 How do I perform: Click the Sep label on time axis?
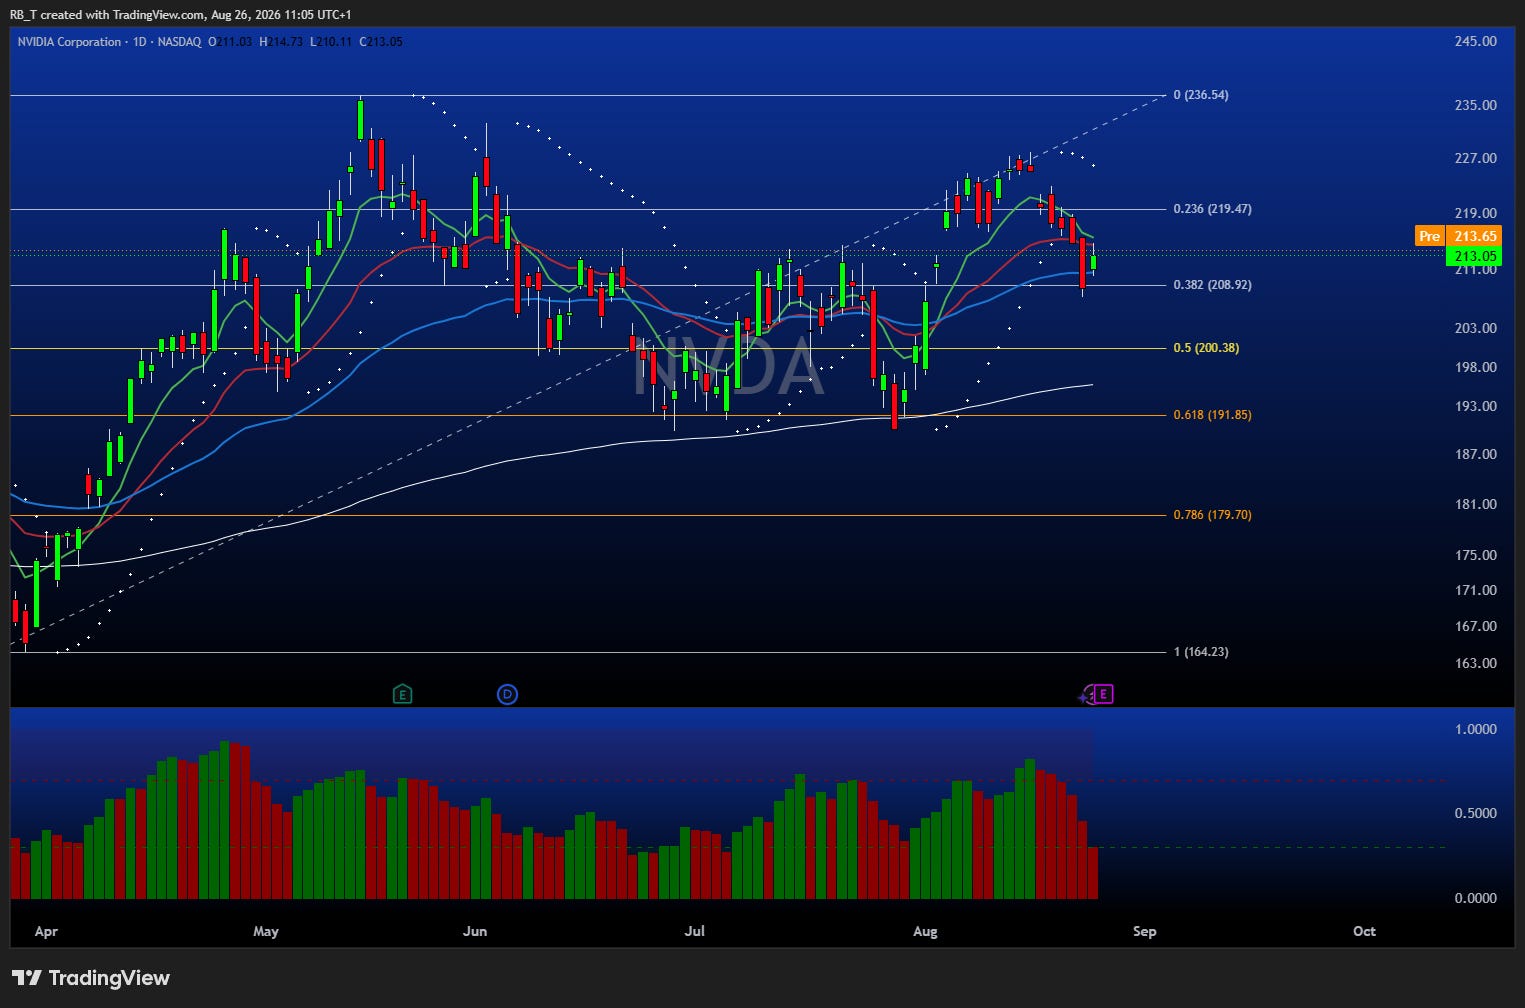coord(1144,931)
